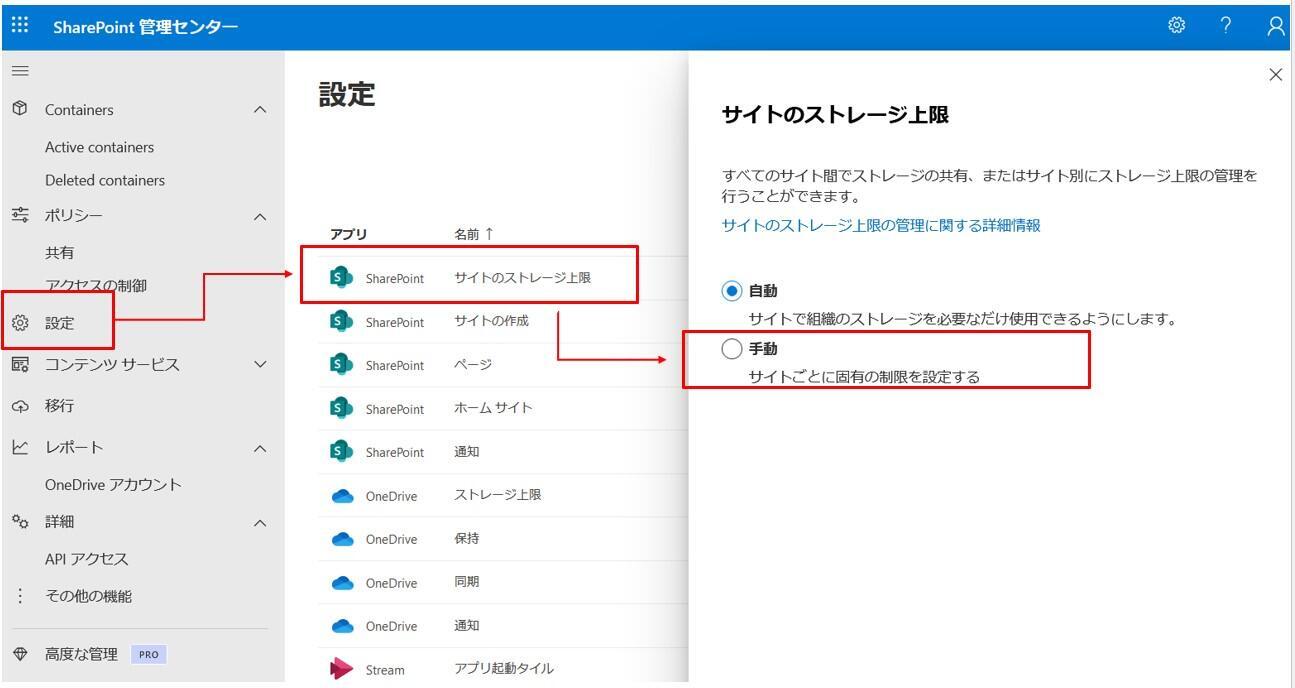Click the 高度な管理 diamond icon

click(x=20, y=654)
